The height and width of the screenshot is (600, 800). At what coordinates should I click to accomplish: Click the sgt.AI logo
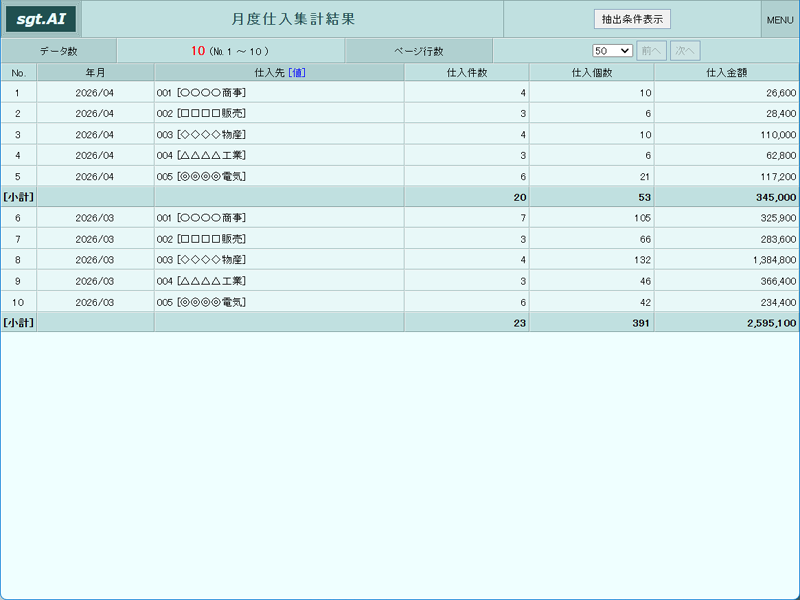point(41,19)
